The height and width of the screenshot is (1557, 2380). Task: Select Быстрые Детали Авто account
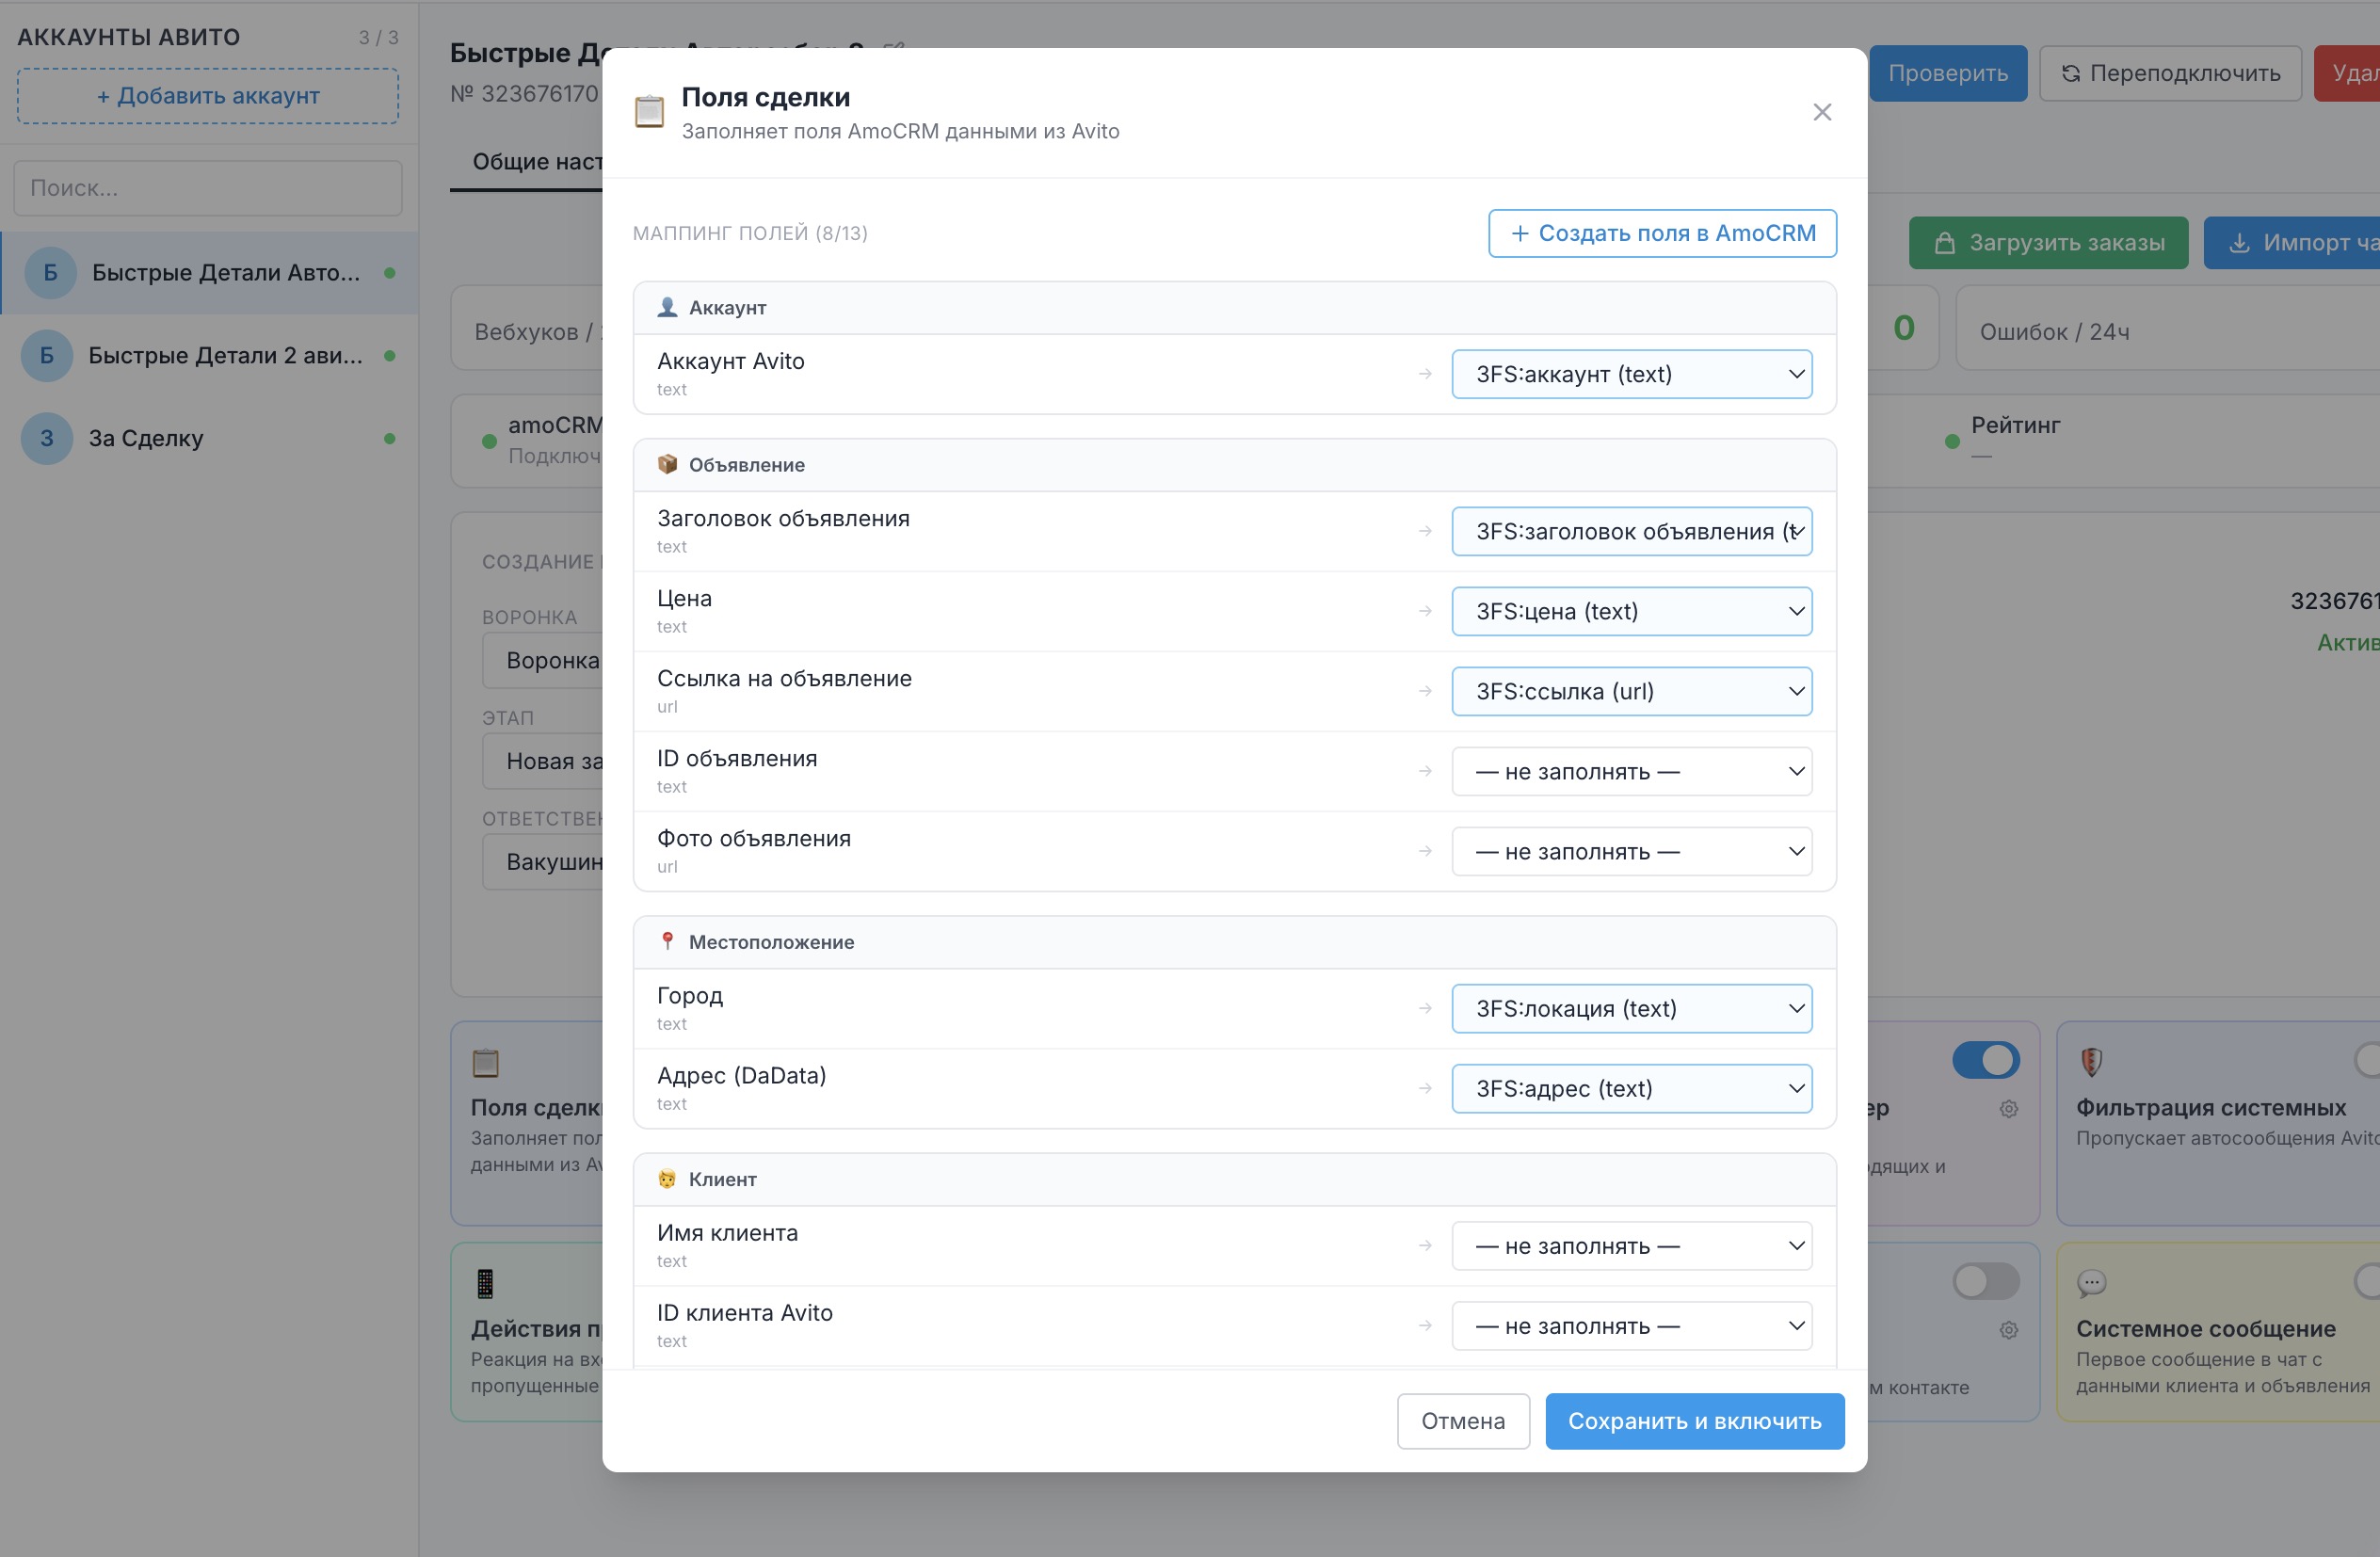pyautogui.click(x=209, y=272)
